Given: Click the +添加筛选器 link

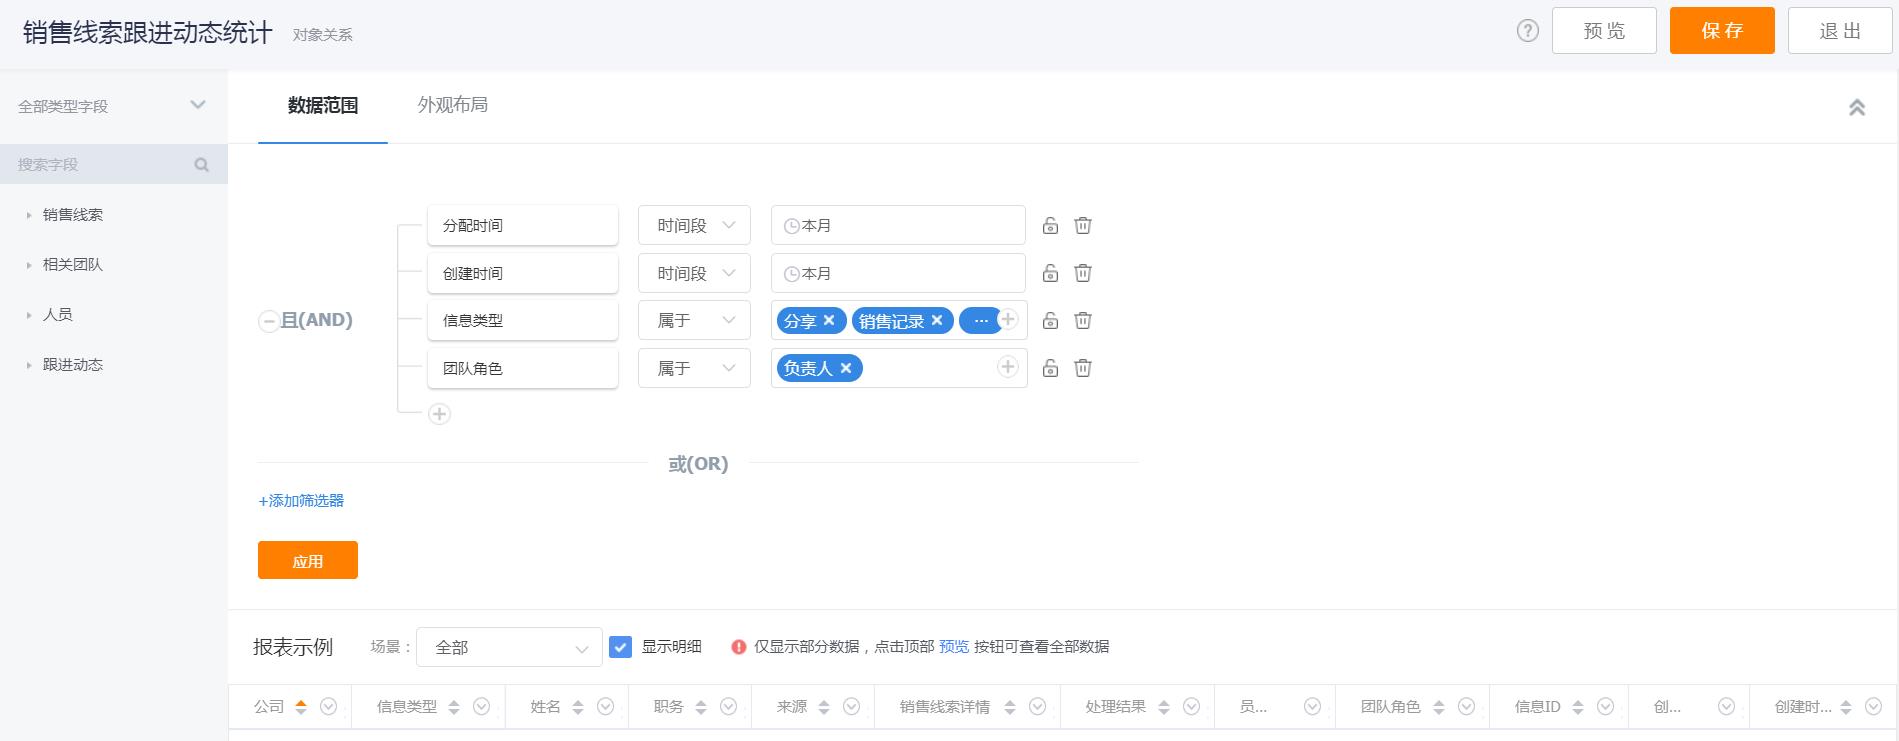Looking at the screenshot, I should point(301,501).
